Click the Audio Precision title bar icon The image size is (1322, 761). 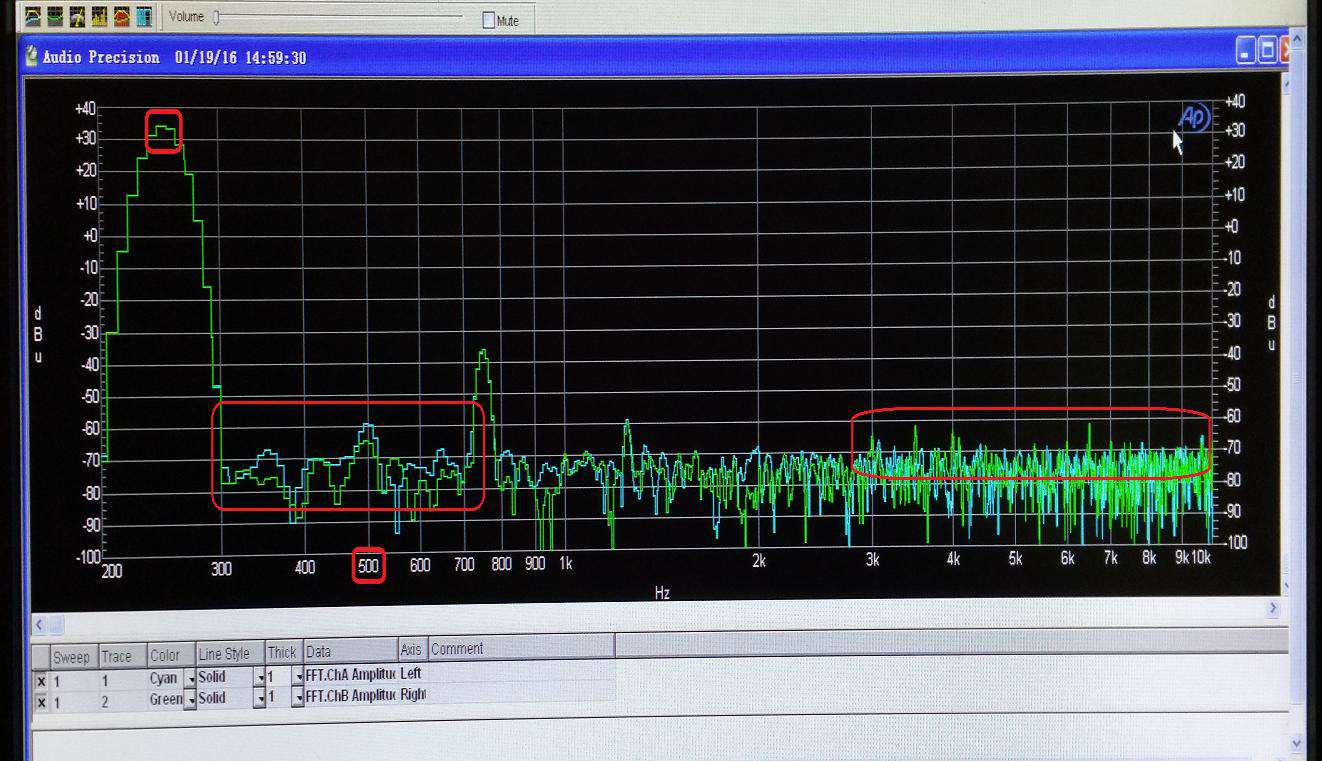[x=32, y=57]
